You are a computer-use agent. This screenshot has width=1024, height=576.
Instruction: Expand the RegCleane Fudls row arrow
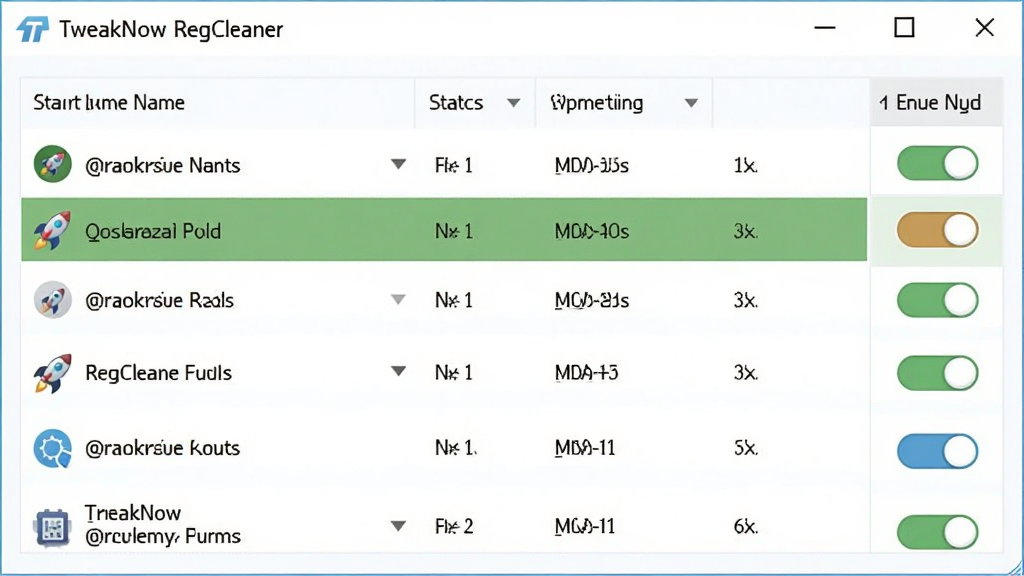pyautogui.click(x=398, y=371)
